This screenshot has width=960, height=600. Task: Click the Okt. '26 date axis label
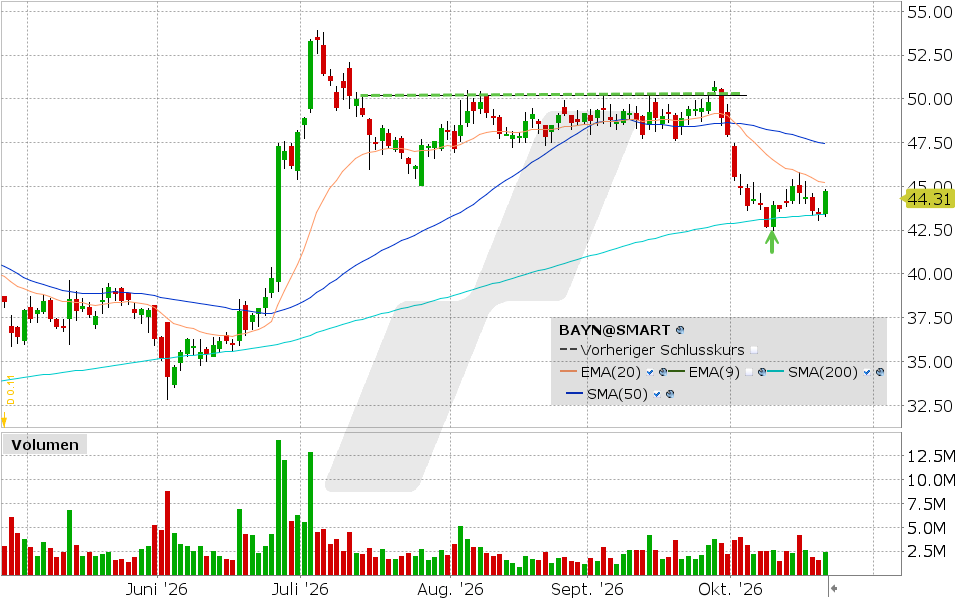pos(730,590)
